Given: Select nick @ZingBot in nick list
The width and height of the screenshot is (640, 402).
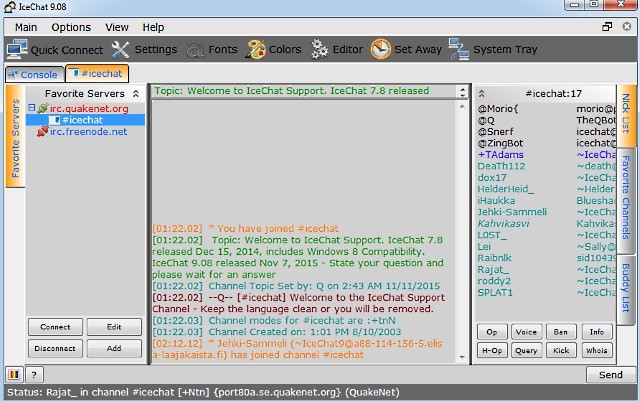Looking at the screenshot, I should [x=500, y=143].
